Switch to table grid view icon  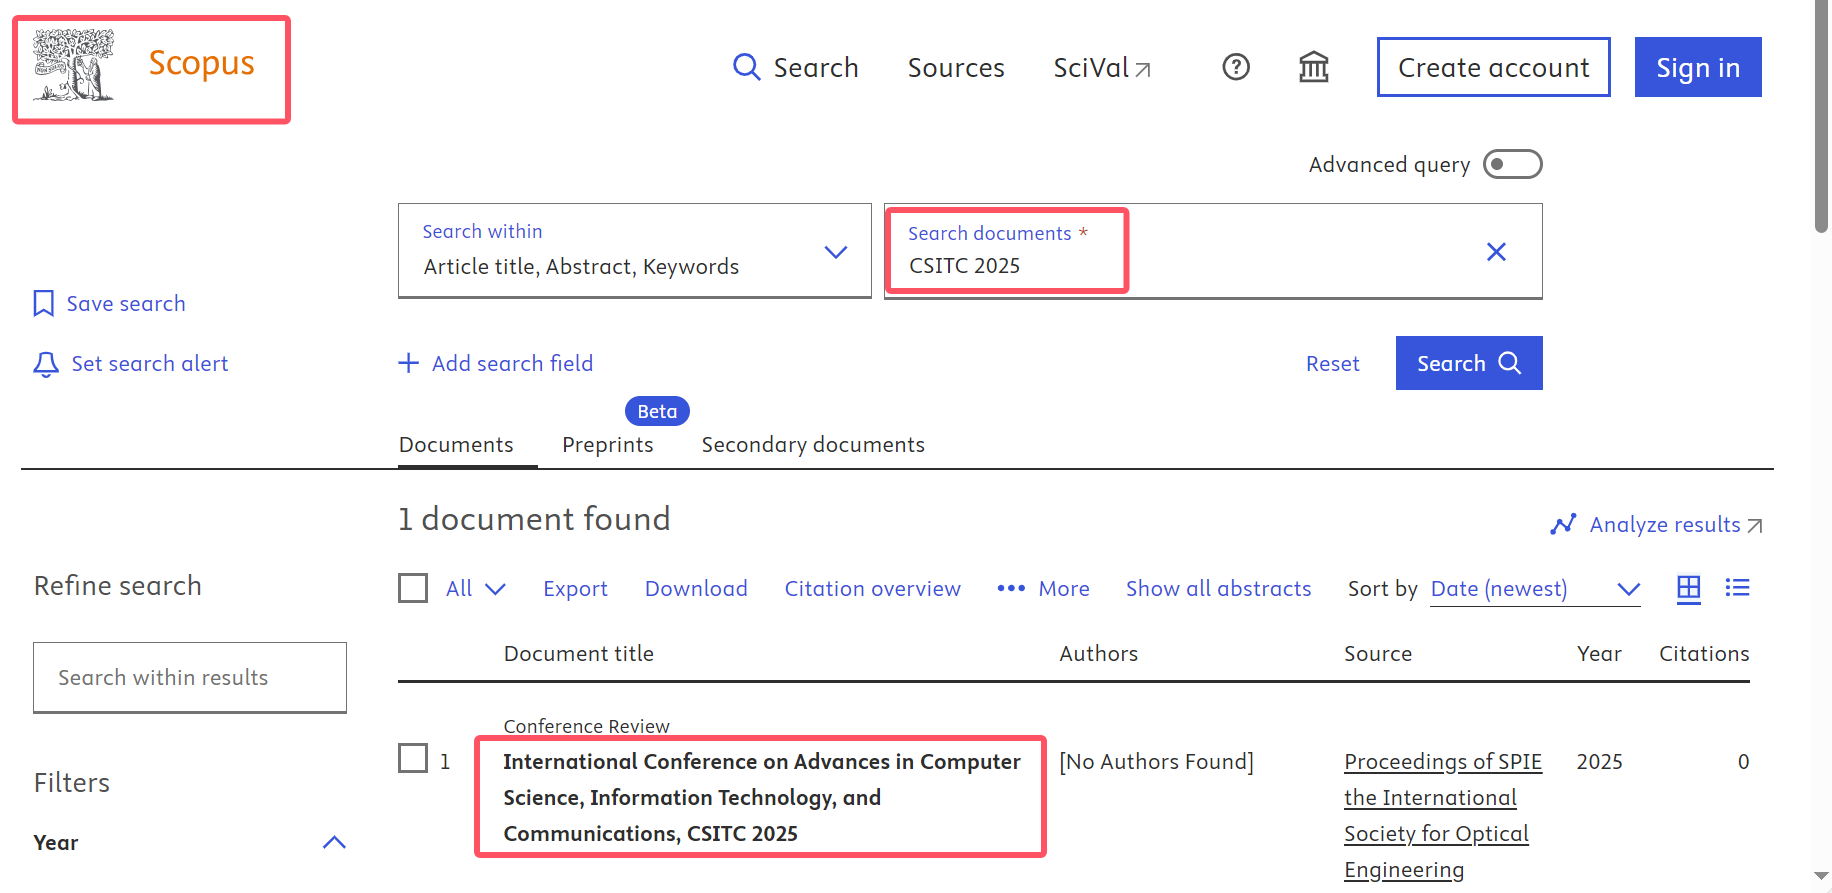1689,588
